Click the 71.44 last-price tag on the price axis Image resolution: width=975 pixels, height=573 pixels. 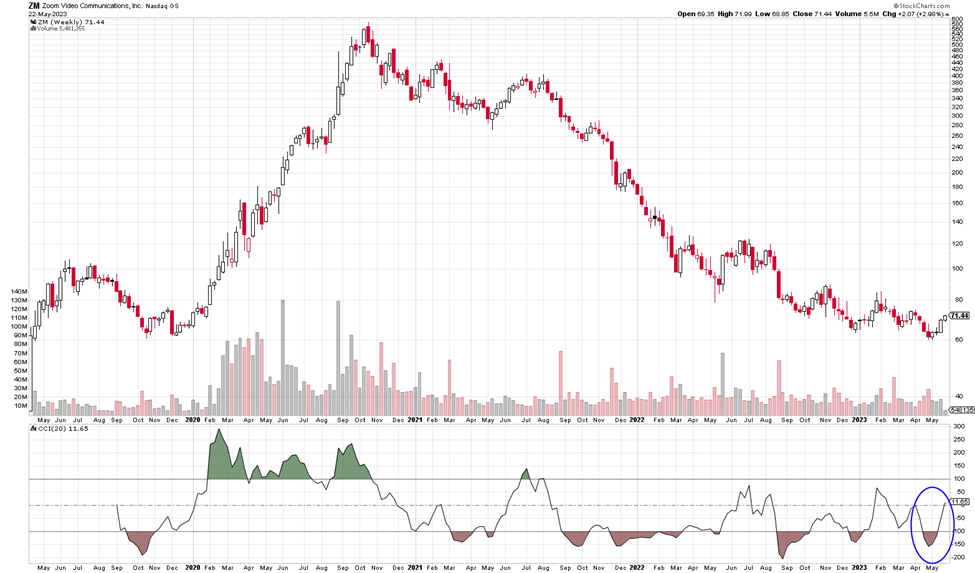coord(960,316)
